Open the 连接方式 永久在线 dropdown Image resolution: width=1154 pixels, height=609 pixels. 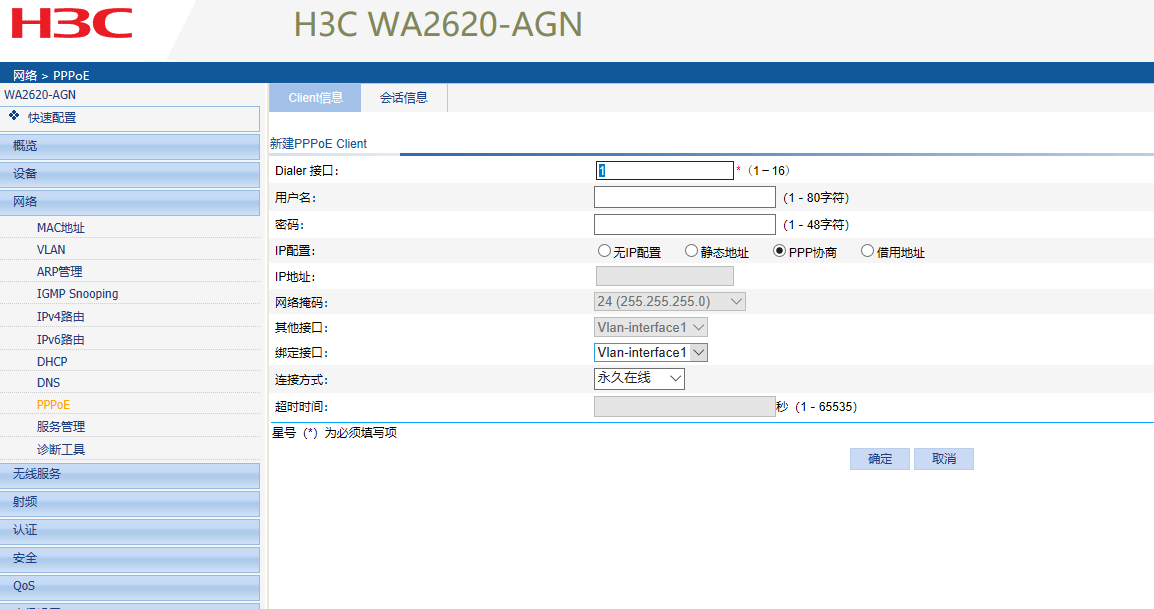640,379
